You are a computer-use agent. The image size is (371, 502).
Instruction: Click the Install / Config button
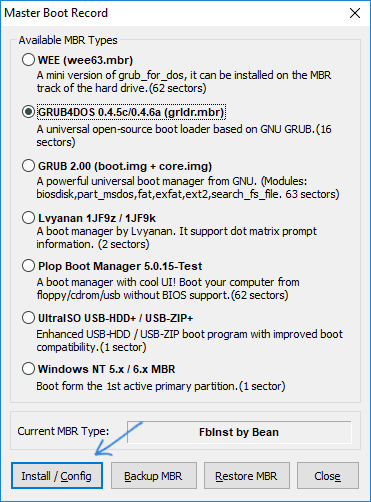point(57,476)
